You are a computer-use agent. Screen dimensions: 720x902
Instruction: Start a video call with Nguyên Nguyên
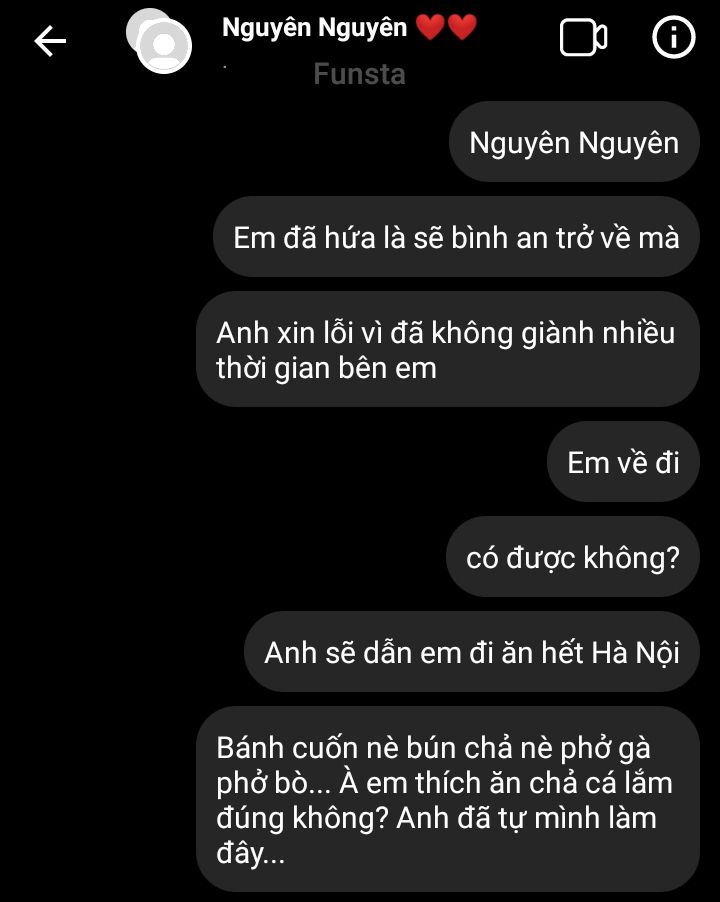tap(583, 38)
